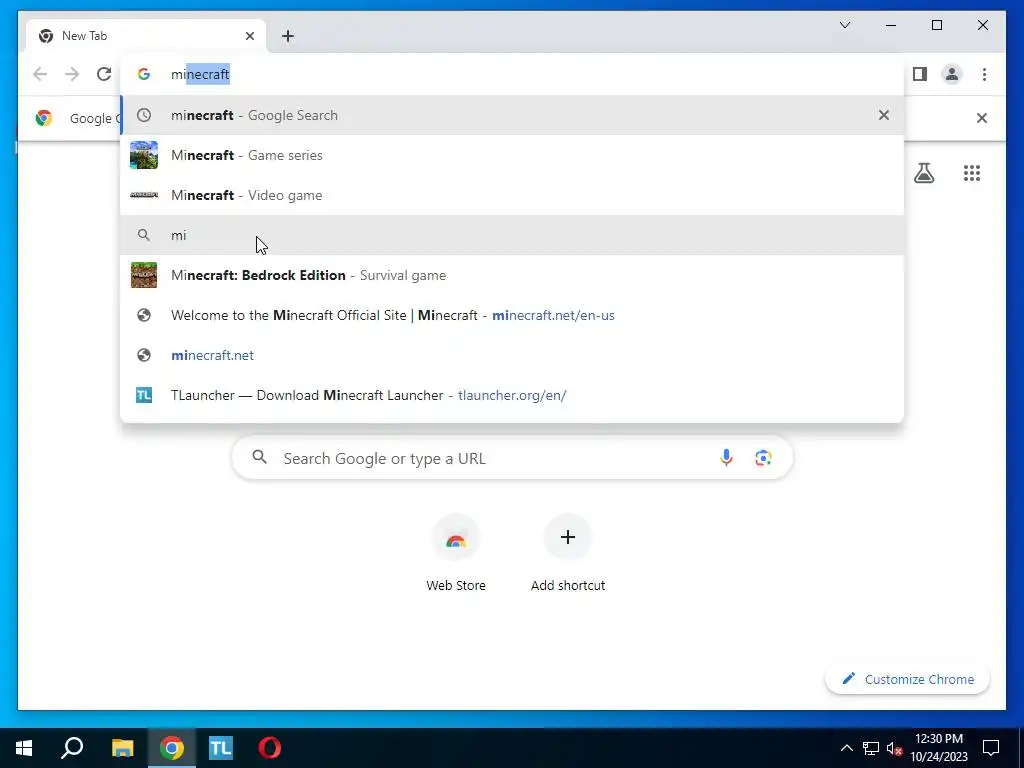Open the Google apps grid
Image resolution: width=1024 pixels, height=768 pixels.
click(972, 173)
